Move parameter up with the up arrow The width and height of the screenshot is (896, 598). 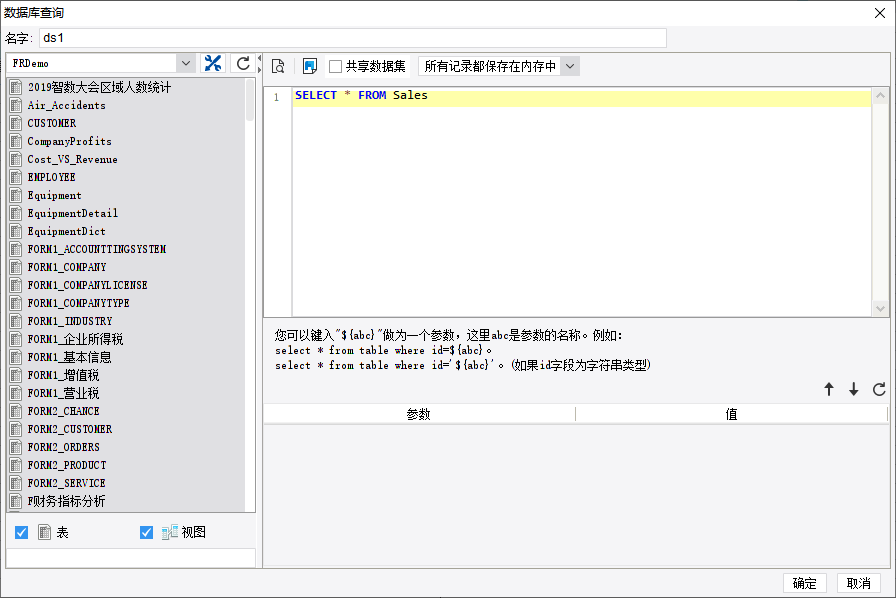pyautogui.click(x=829, y=389)
